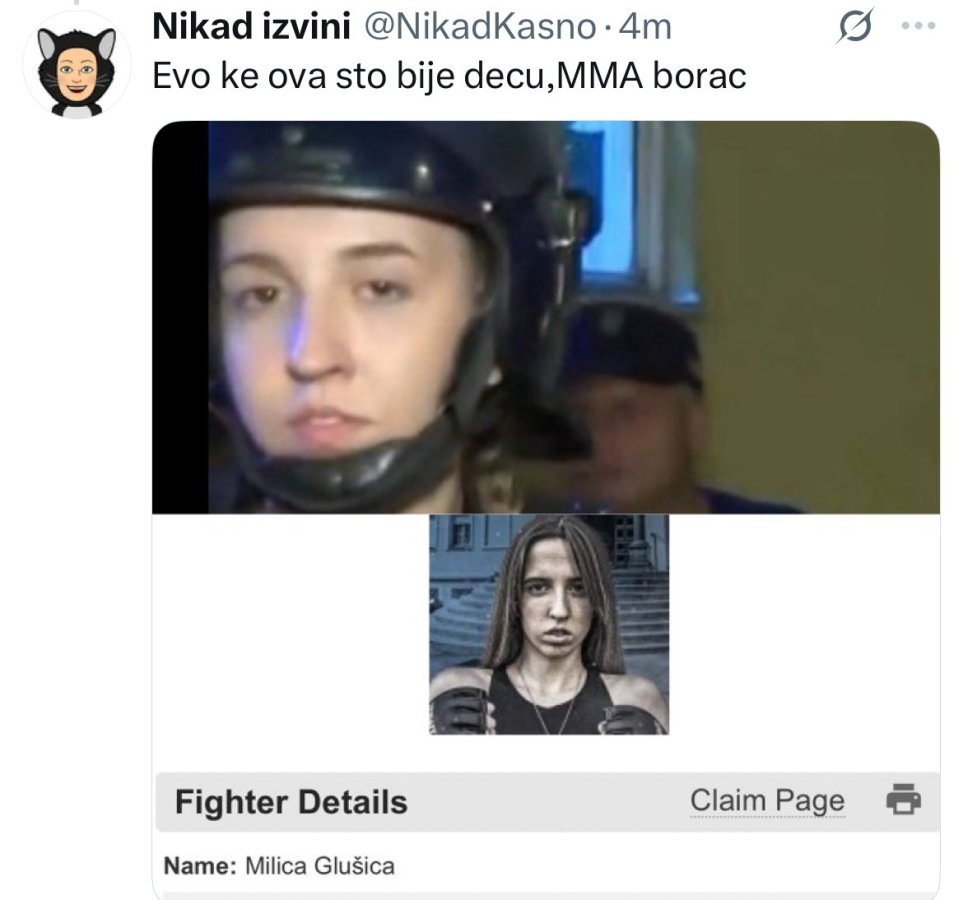Click the Fighter Details section header

pyautogui.click(x=290, y=802)
